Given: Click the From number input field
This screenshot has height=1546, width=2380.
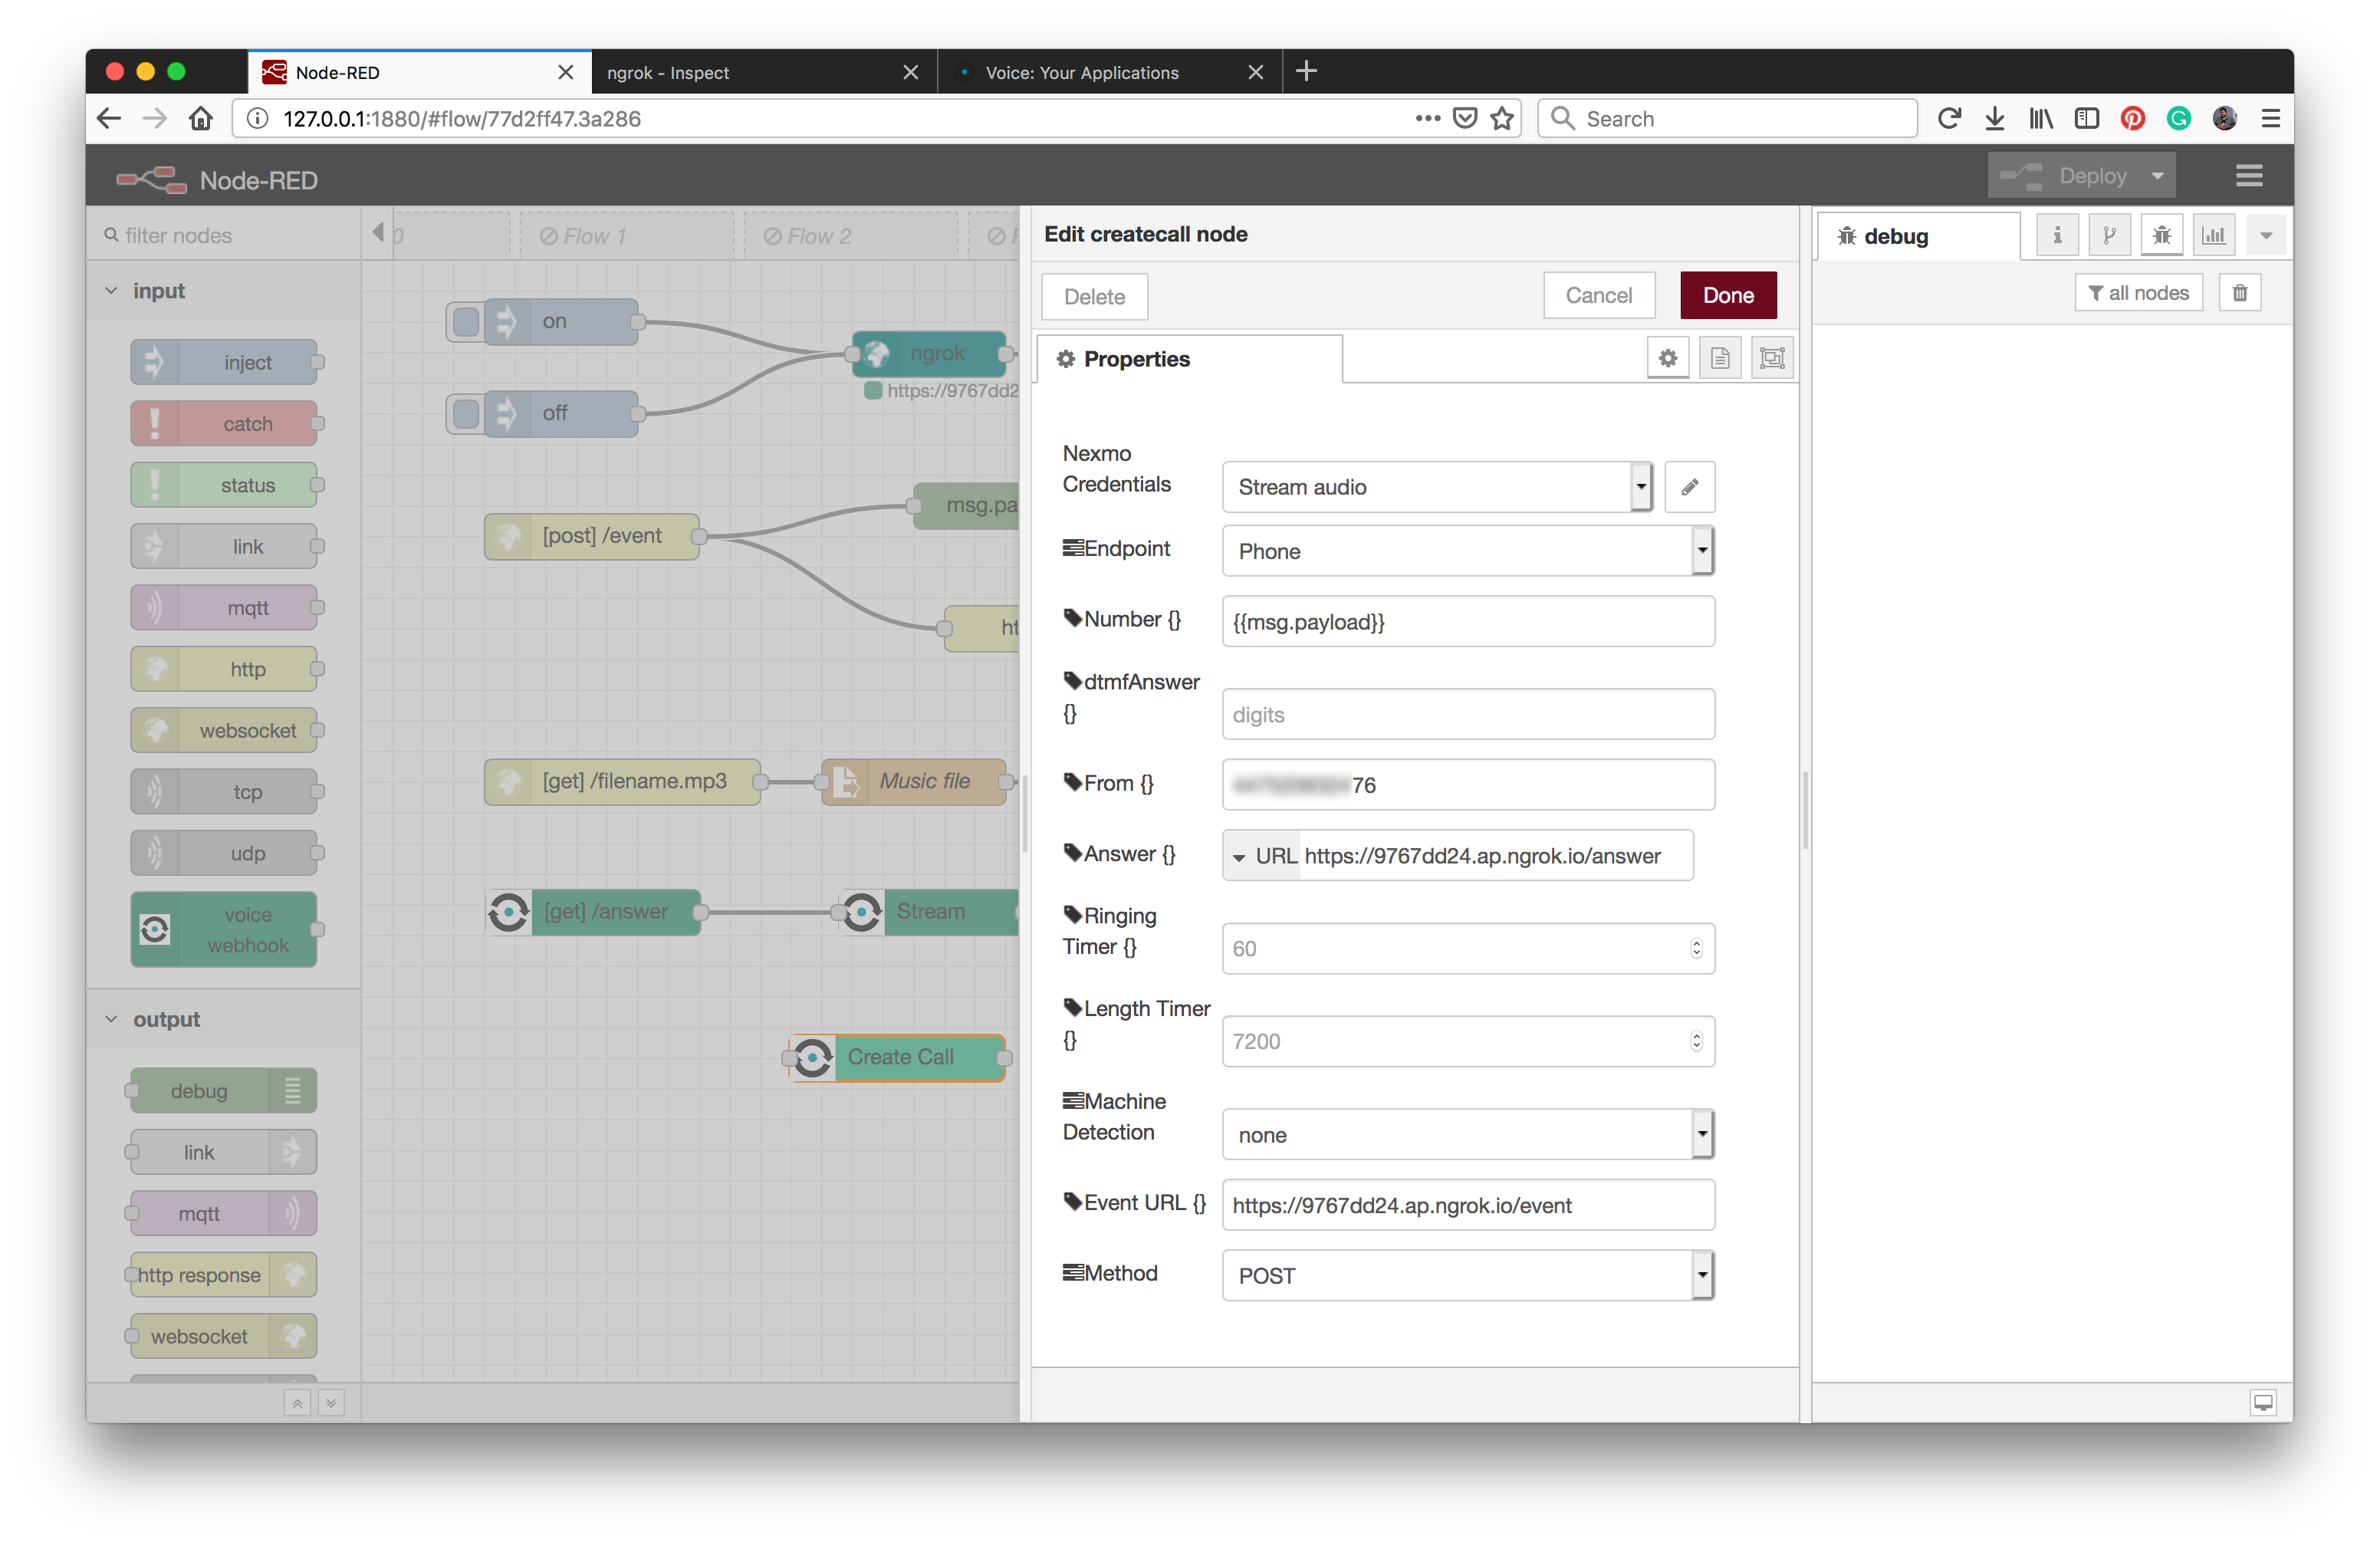Looking at the screenshot, I should point(1468,785).
